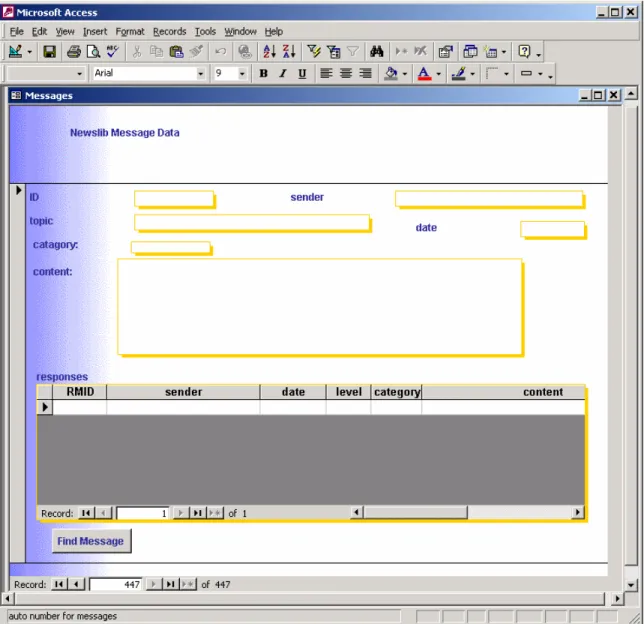
Task: Sort records ascending A to Z
Action: (x=269, y=52)
